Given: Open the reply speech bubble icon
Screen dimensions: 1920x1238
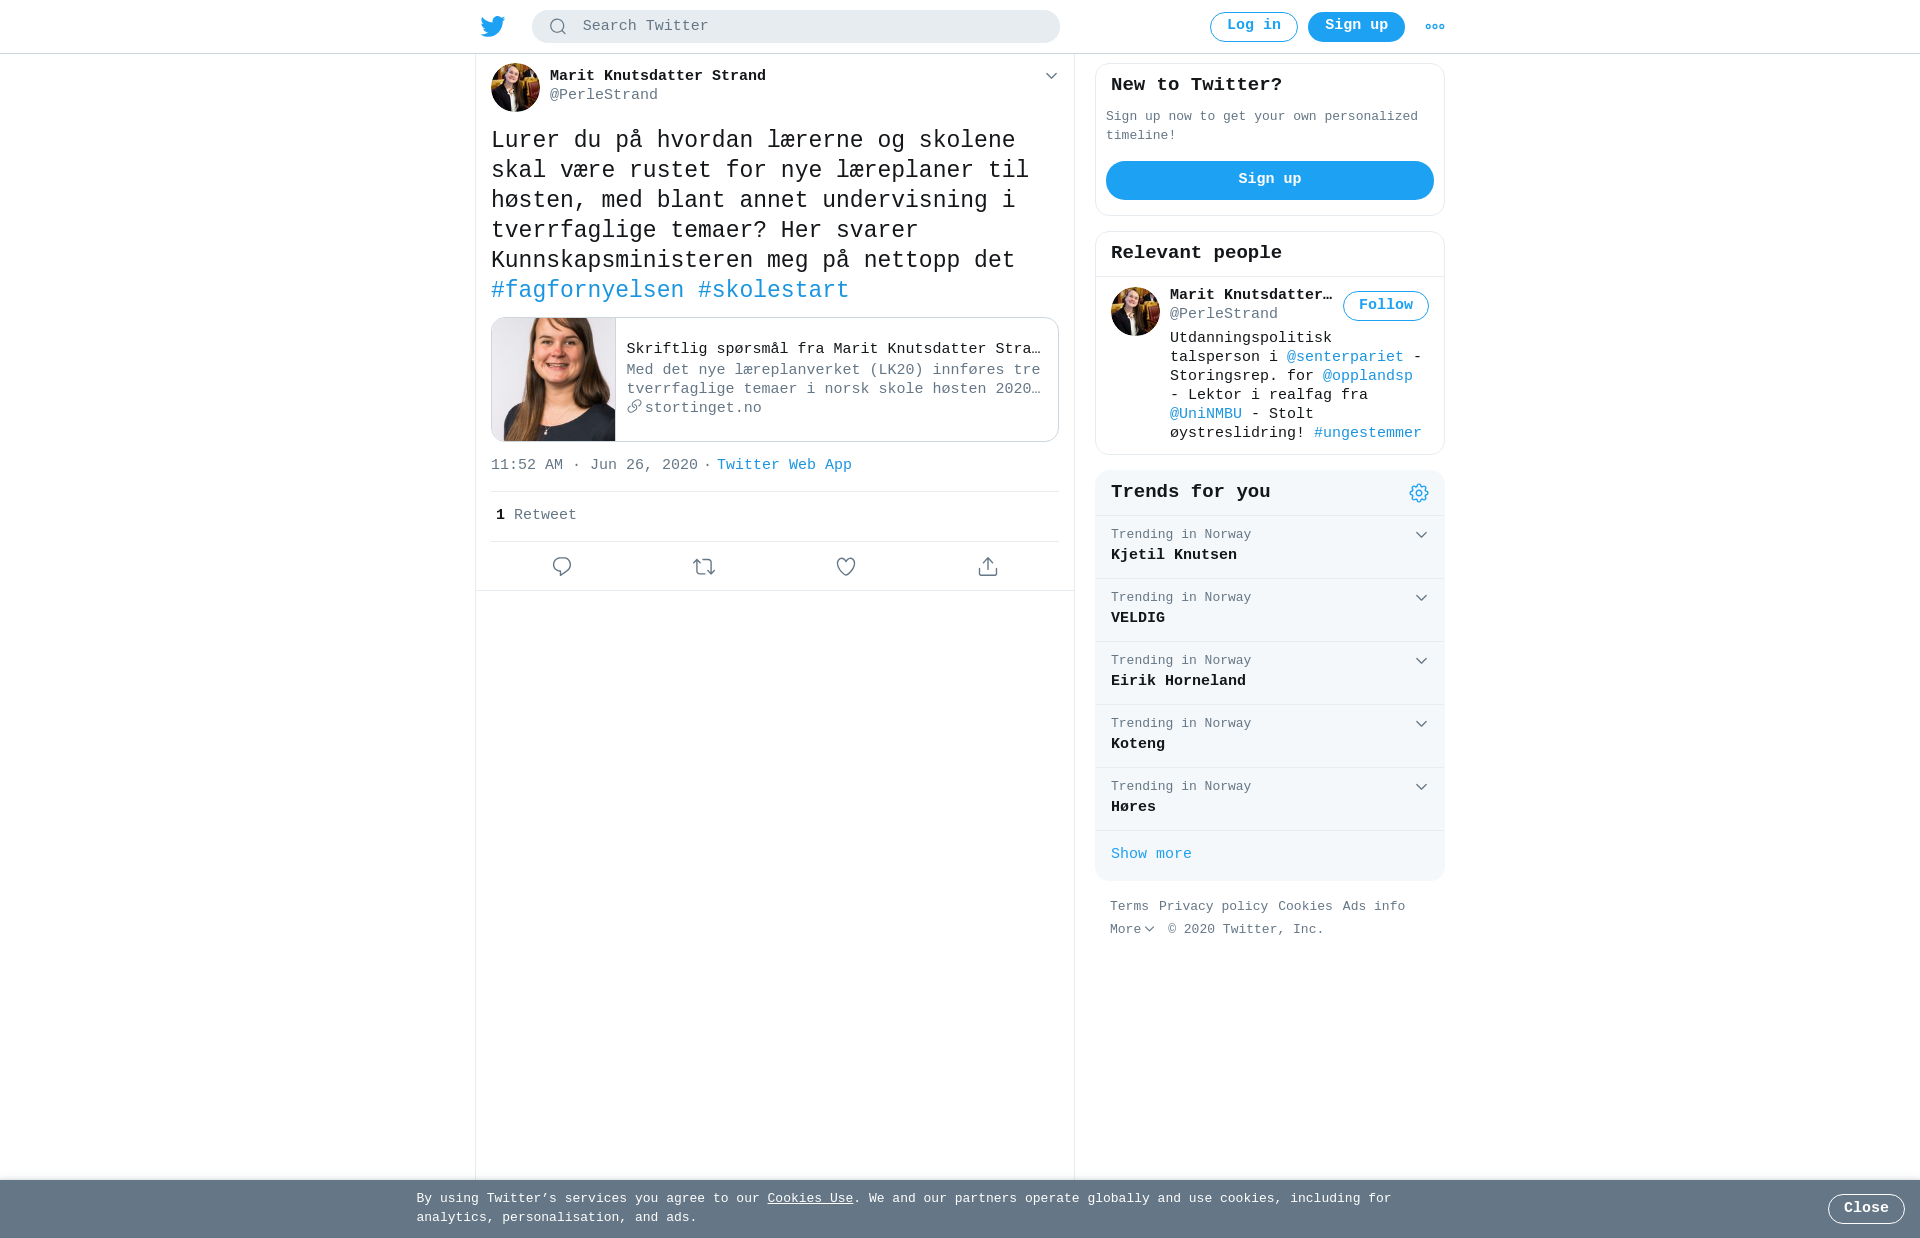Looking at the screenshot, I should pos(562,566).
